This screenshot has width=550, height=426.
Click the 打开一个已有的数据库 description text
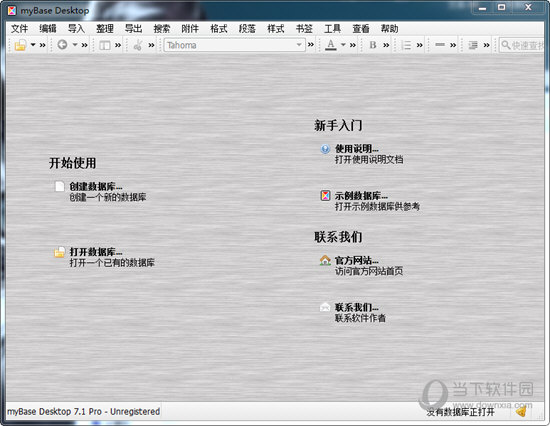pos(112,262)
